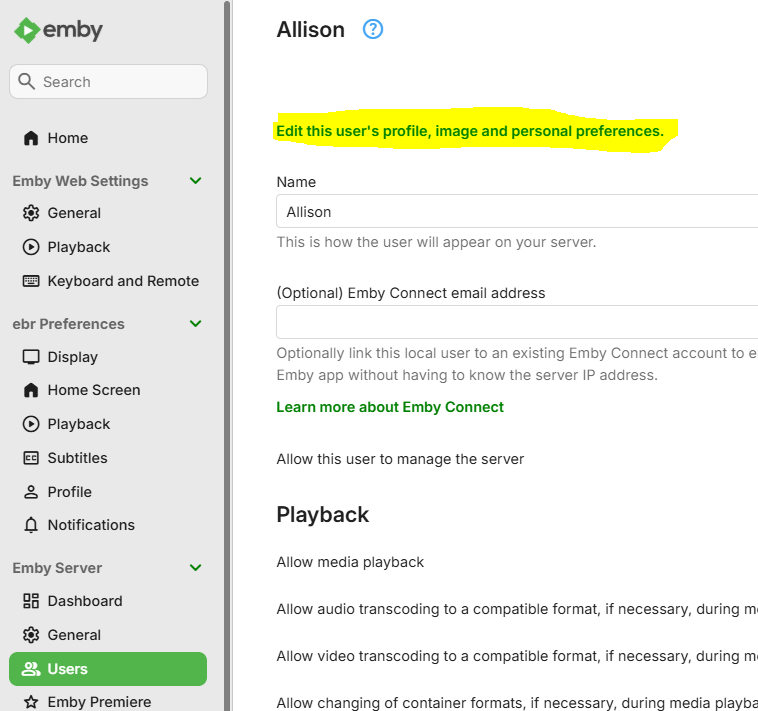Collapse the ebr Preferences section
The image size is (758, 711).
pyautogui.click(x=196, y=324)
